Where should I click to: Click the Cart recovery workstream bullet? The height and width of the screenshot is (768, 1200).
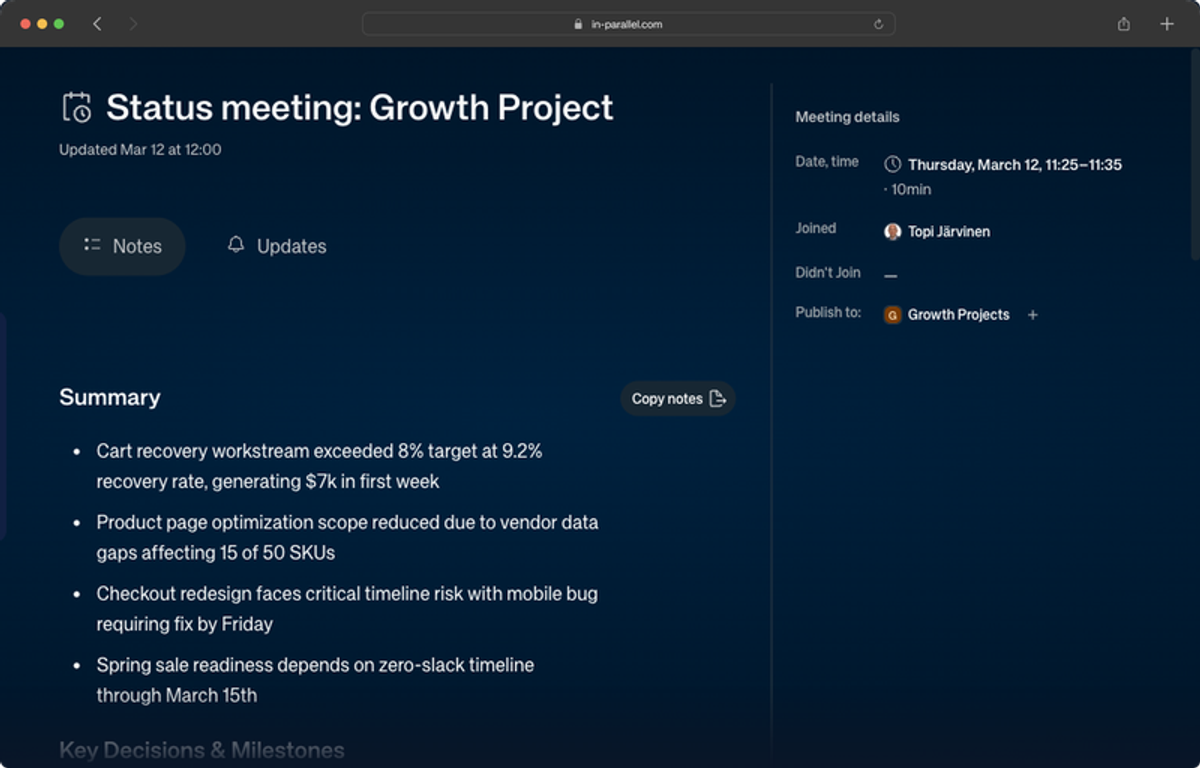[x=319, y=466]
